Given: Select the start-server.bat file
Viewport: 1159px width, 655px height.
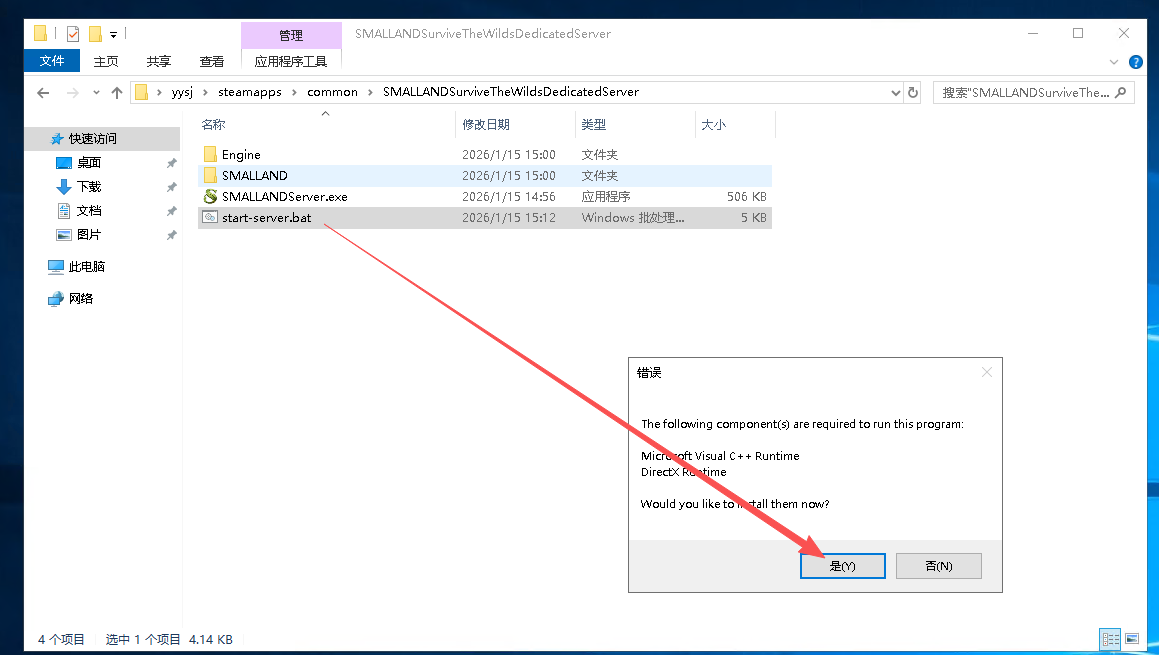Looking at the screenshot, I should (x=266, y=217).
